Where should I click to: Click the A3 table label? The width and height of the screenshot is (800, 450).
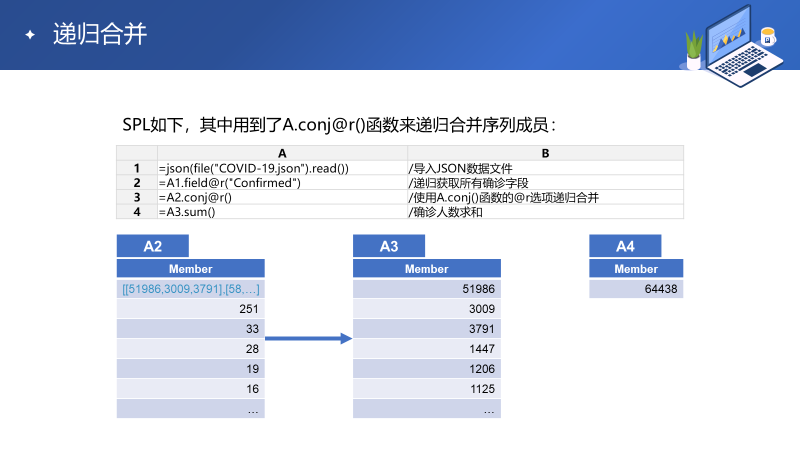click(389, 246)
